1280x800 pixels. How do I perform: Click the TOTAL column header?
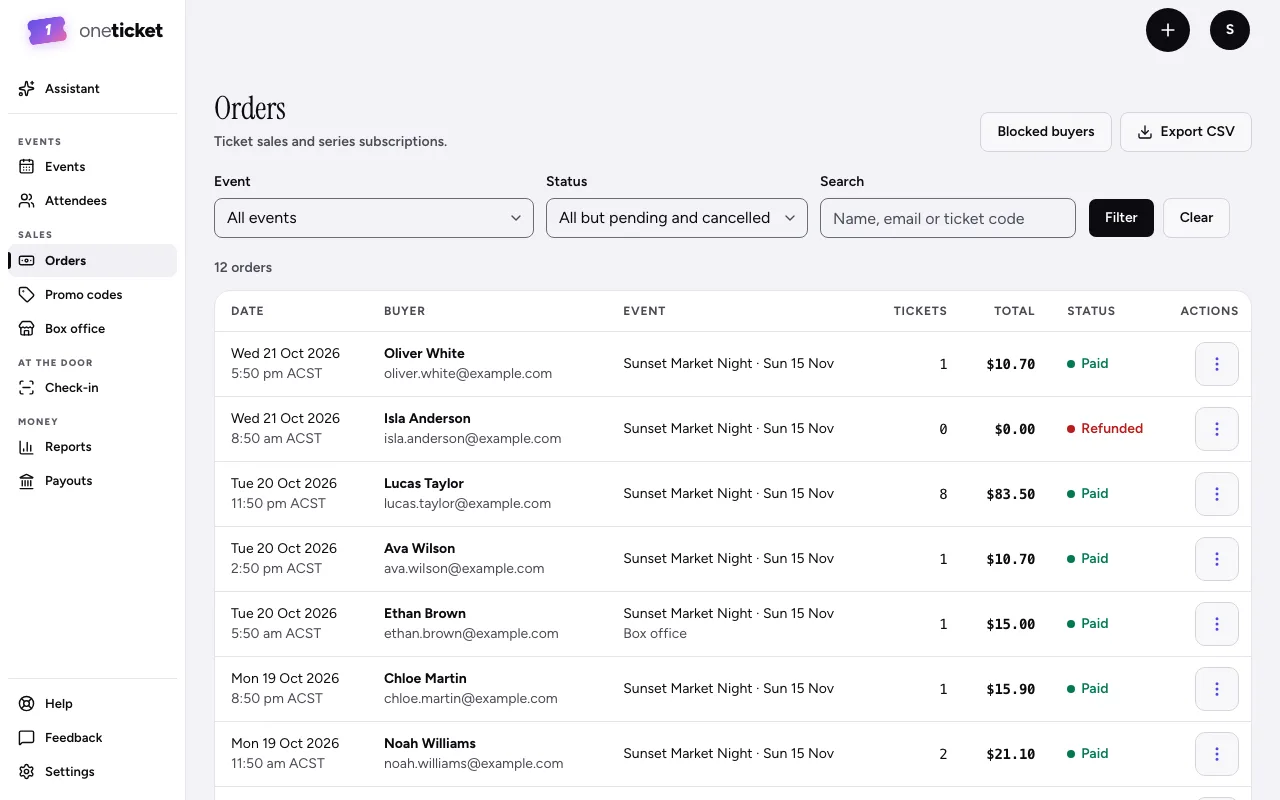click(1014, 311)
